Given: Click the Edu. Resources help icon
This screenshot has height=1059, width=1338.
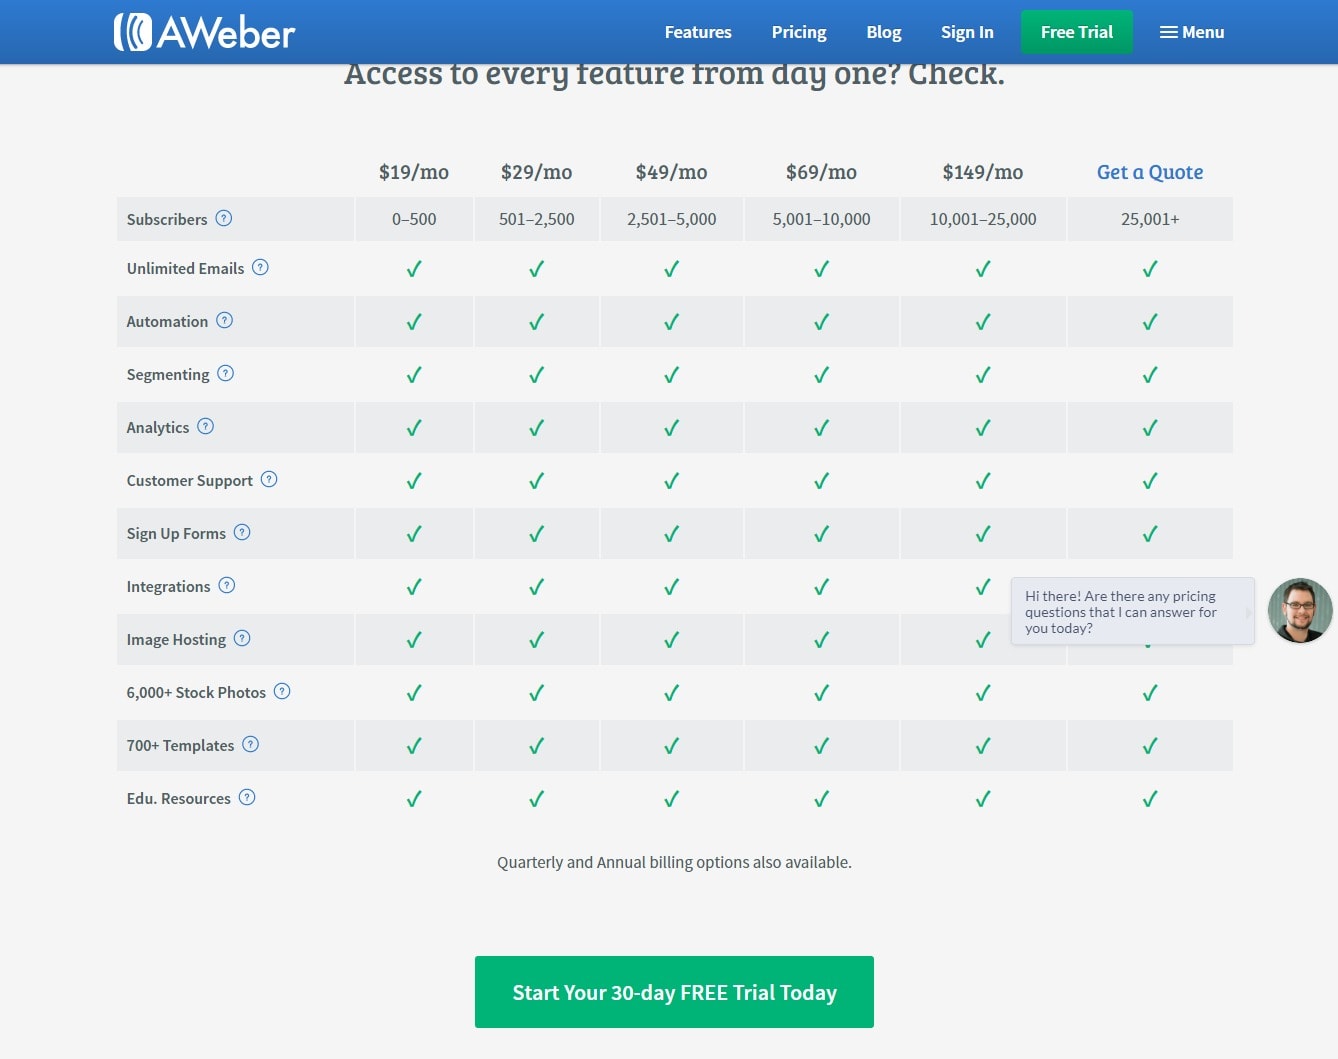Looking at the screenshot, I should click(x=247, y=797).
